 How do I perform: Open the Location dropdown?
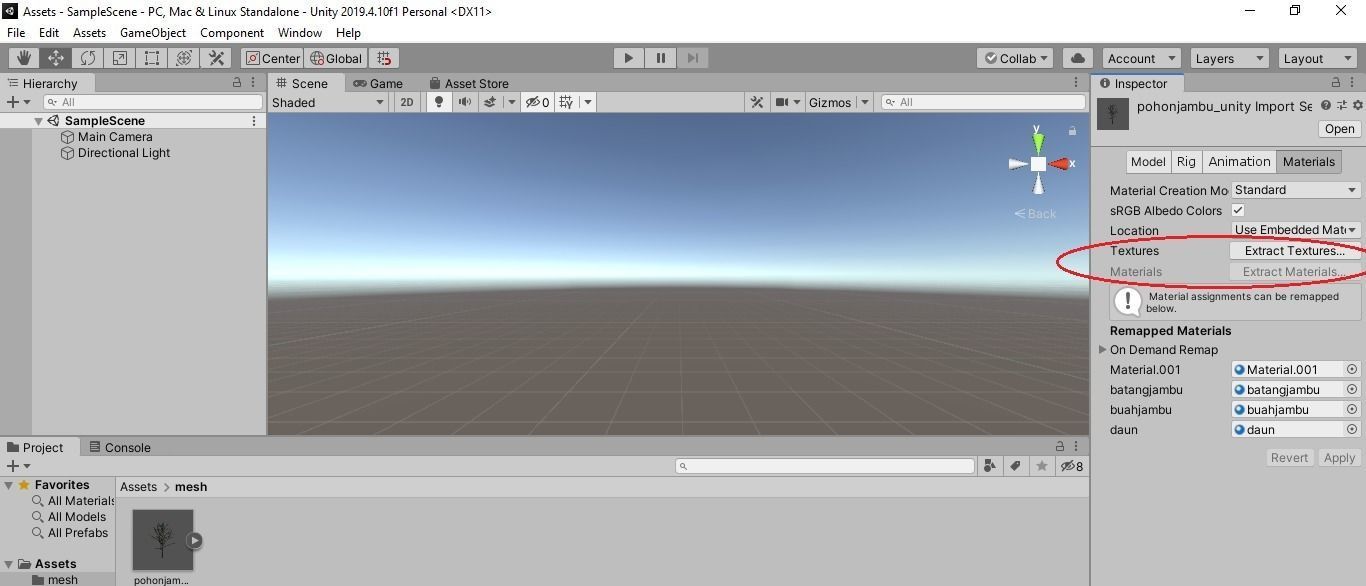click(1295, 230)
